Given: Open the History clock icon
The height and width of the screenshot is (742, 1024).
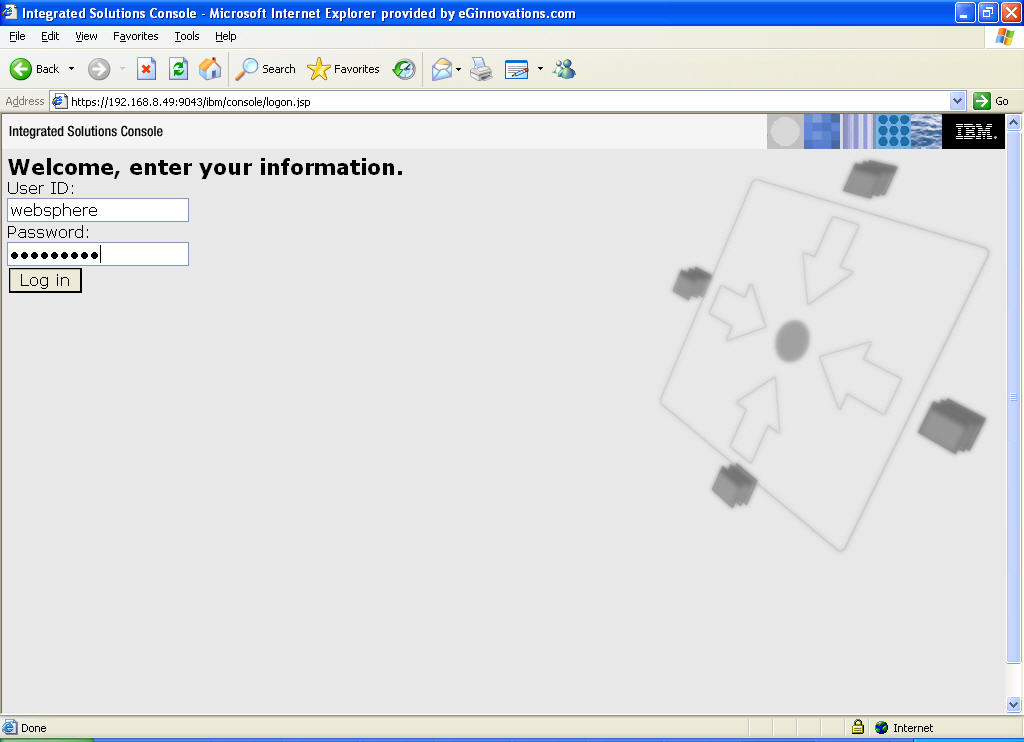Looking at the screenshot, I should 404,69.
